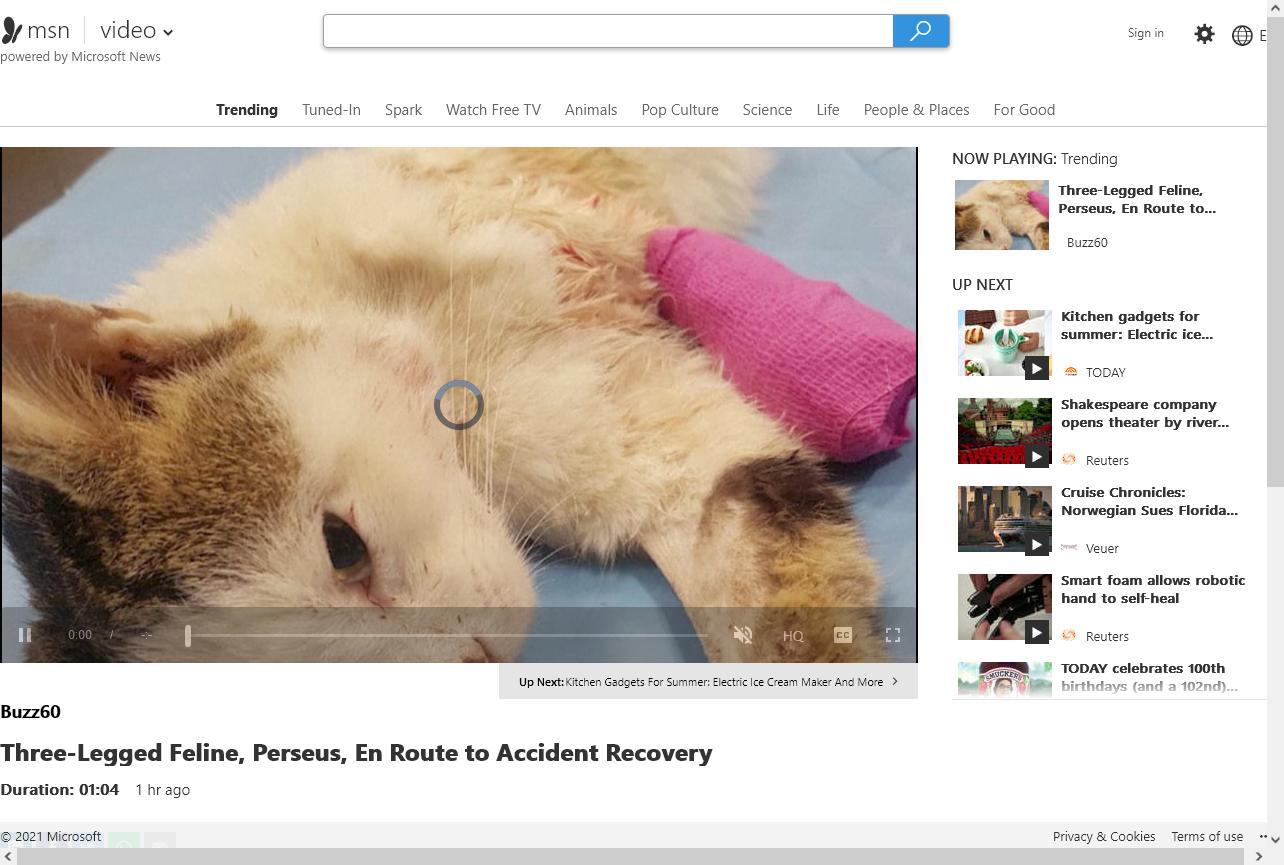Enter fullscreen video mode
The width and height of the screenshot is (1284, 865).
click(893, 635)
